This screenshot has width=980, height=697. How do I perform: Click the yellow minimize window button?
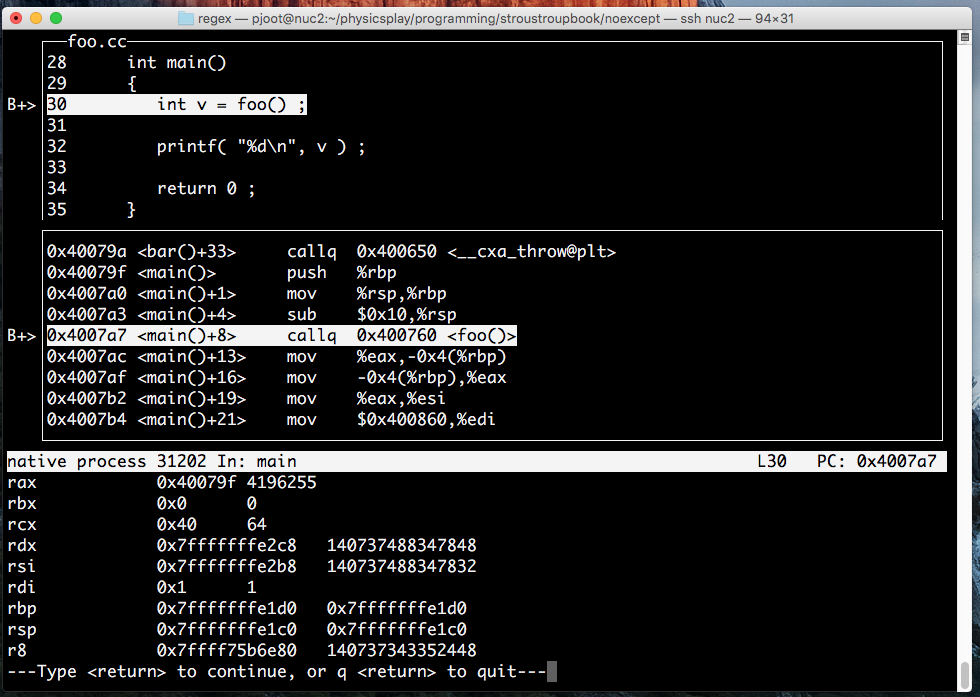36,18
